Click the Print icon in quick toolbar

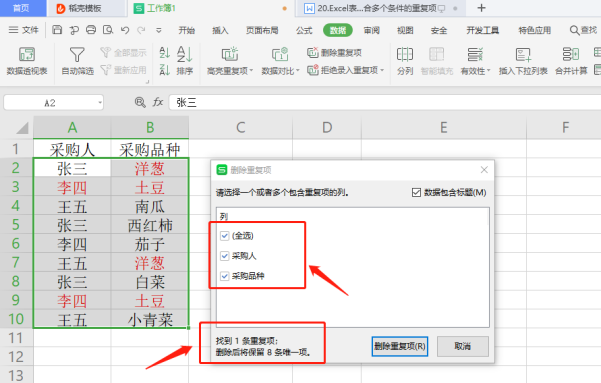pyautogui.click(x=91, y=30)
